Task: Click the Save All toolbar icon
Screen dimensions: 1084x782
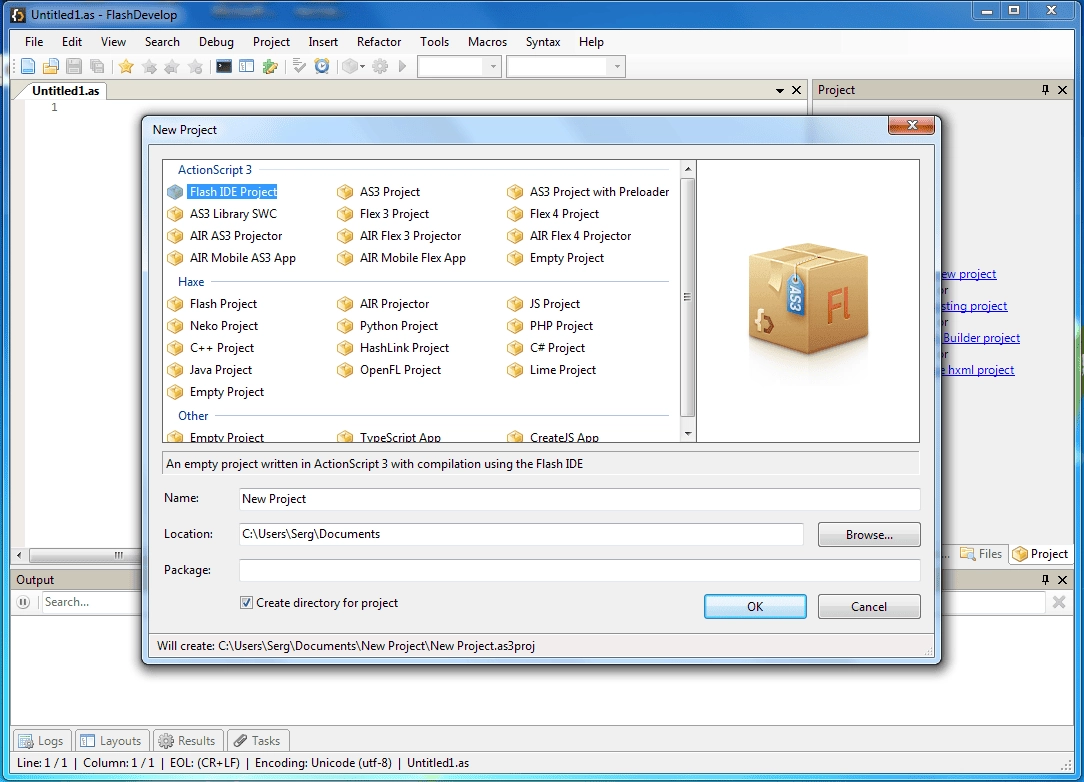Action: pyautogui.click(x=97, y=66)
